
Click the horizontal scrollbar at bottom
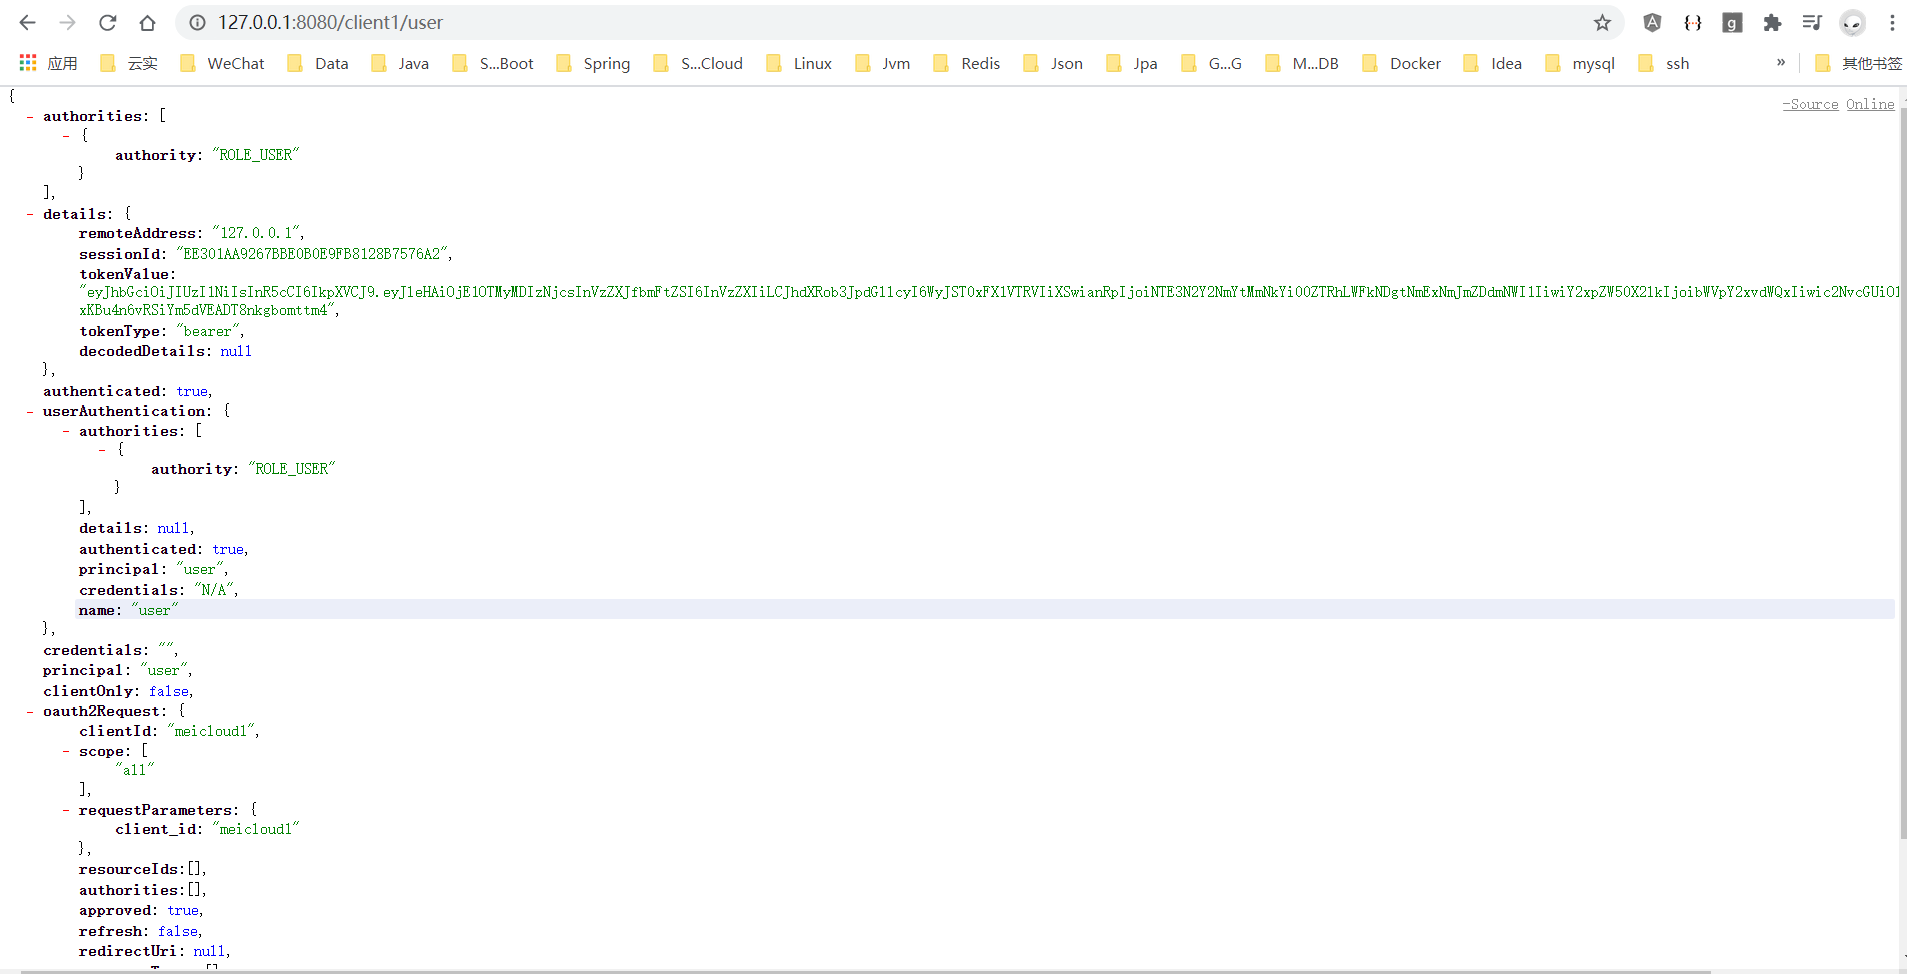[865, 971]
